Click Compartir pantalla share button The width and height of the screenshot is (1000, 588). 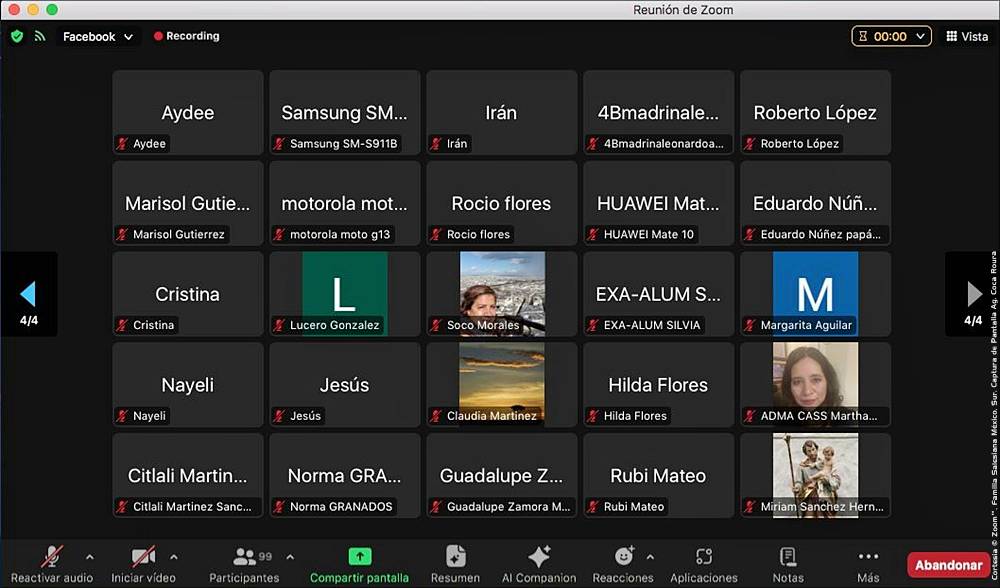359,564
